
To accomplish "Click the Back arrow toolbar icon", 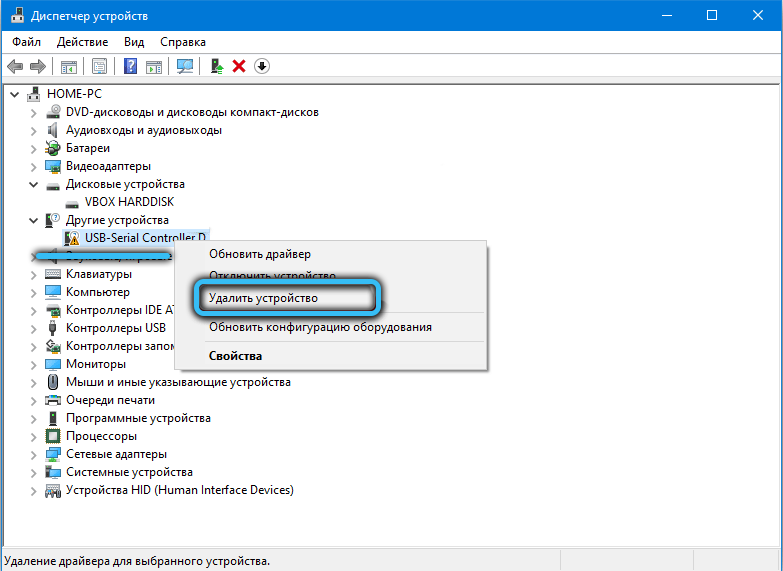I will [15, 66].
